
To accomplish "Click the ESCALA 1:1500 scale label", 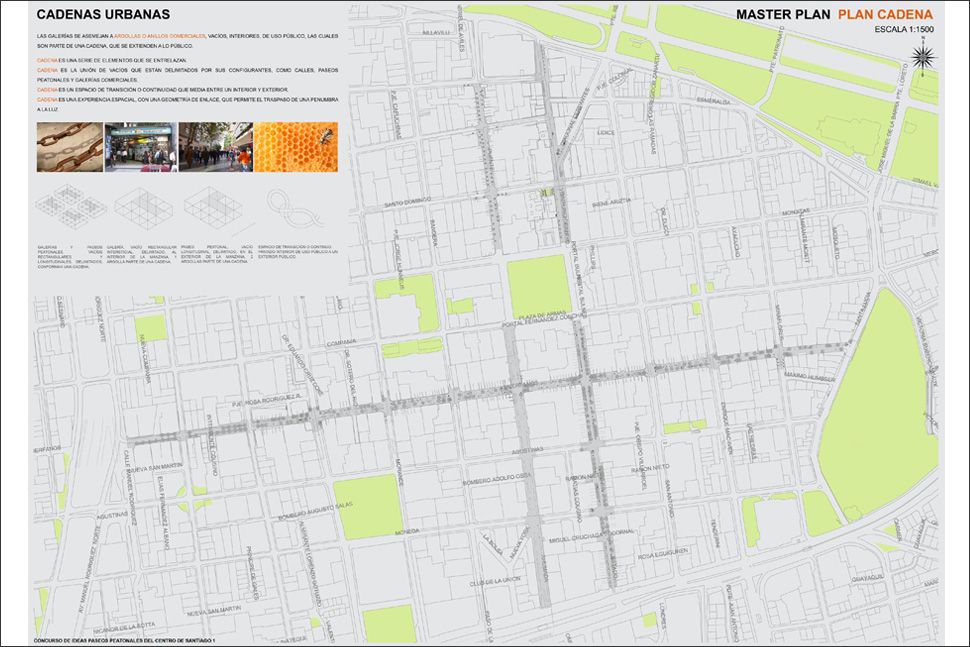I will (x=903, y=31).
